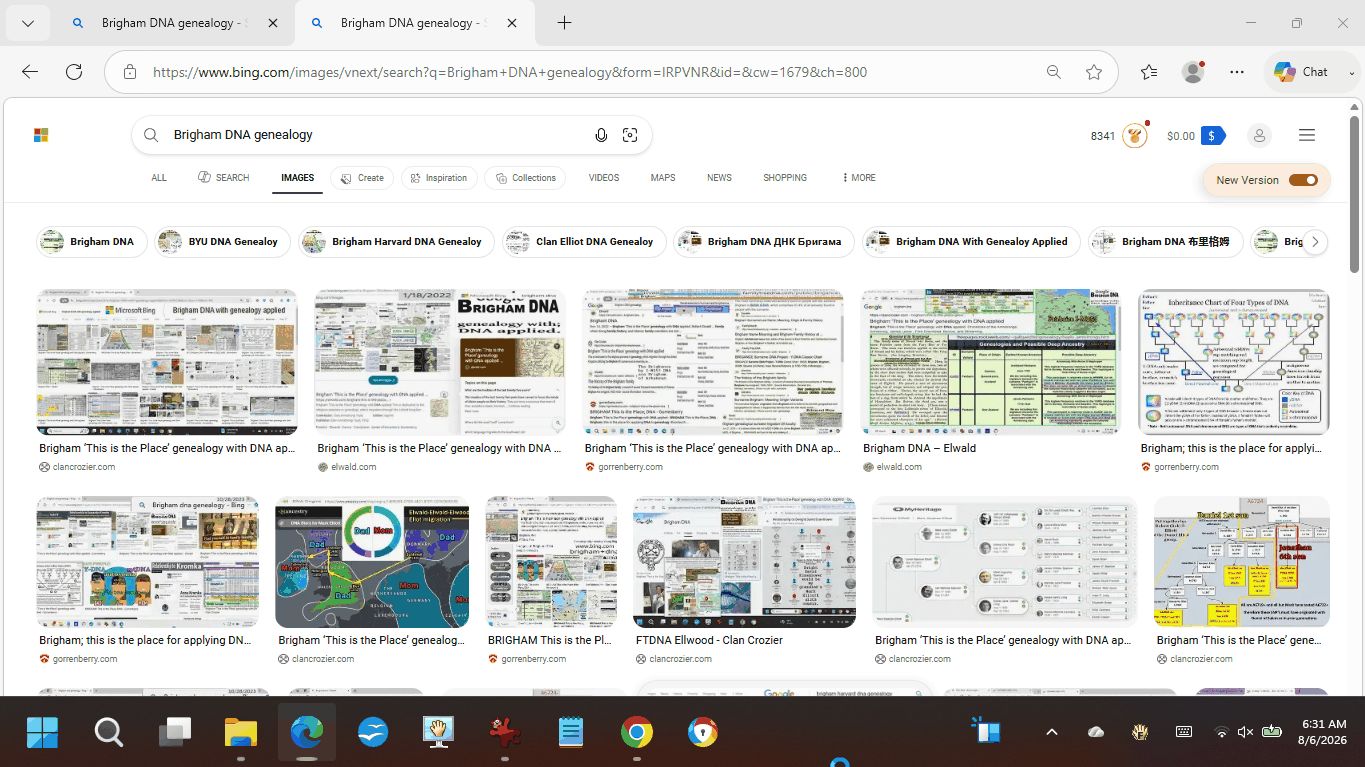The image size is (1365, 767).
Task: Open the Create image tab
Action: pos(362,178)
